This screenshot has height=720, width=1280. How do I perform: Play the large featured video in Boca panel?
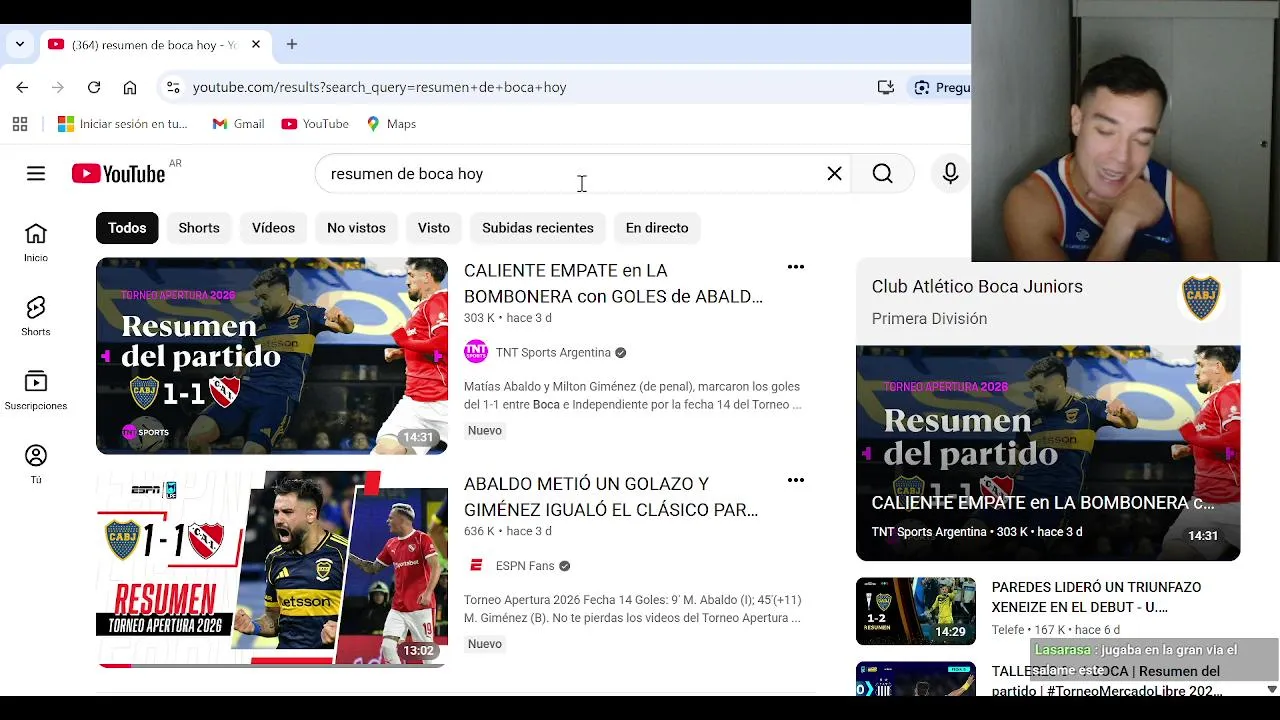tap(1048, 453)
